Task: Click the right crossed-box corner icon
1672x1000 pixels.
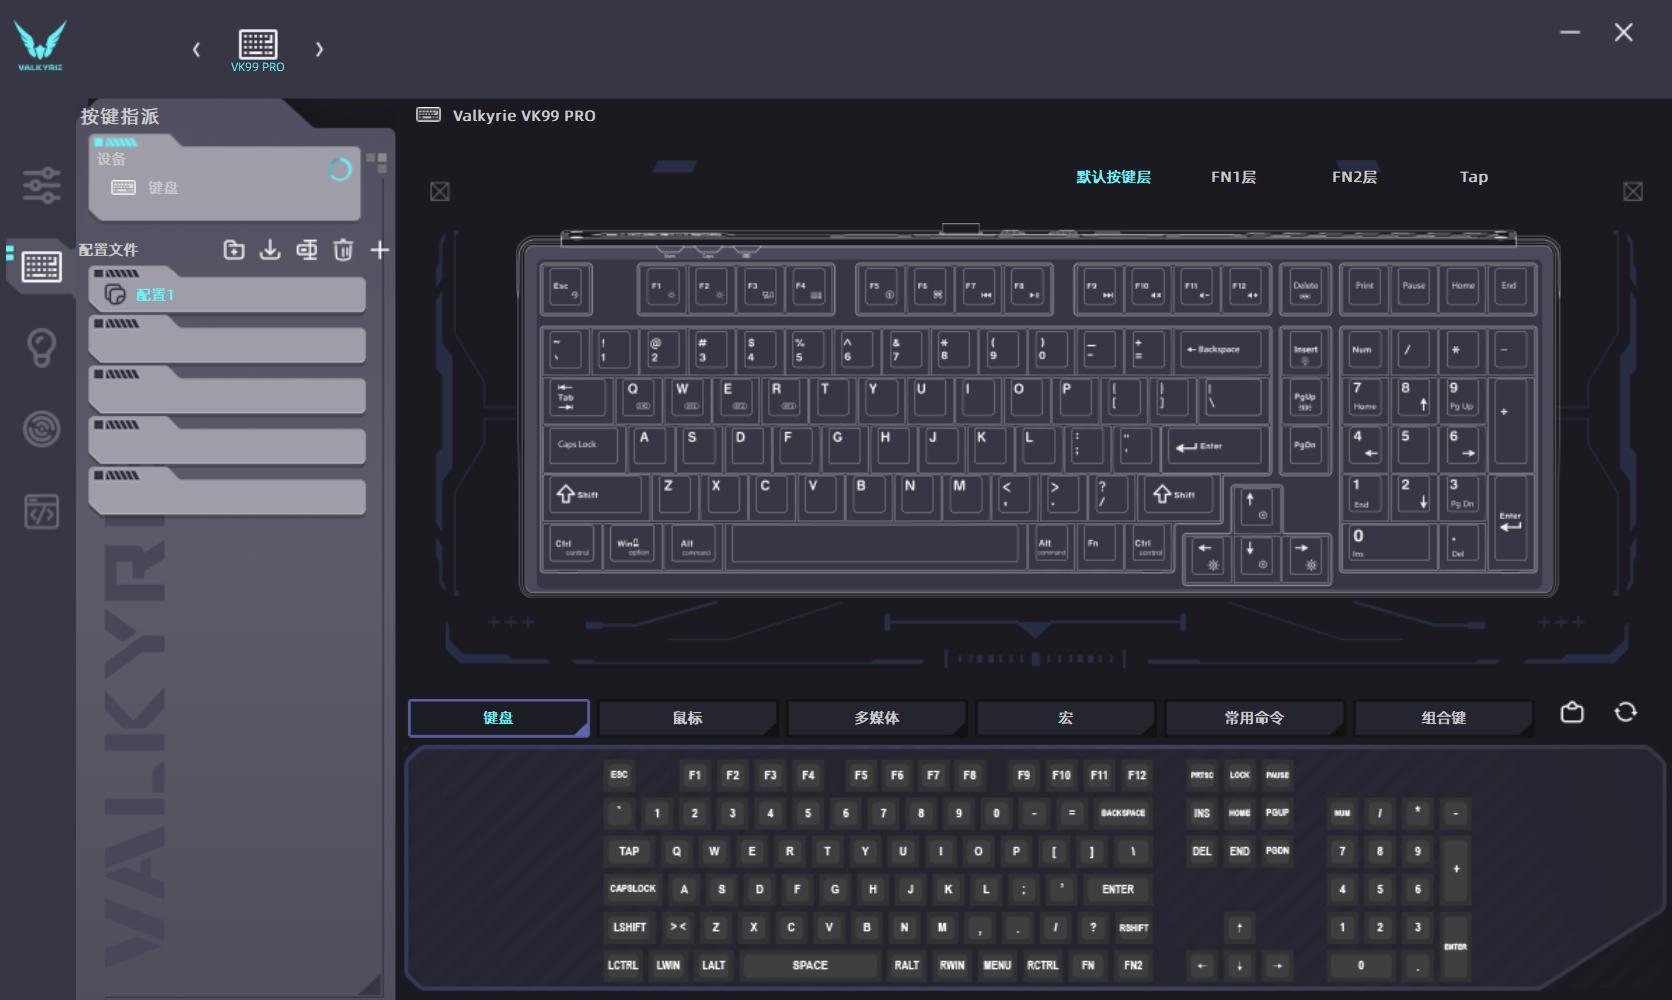Action: 1633,191
